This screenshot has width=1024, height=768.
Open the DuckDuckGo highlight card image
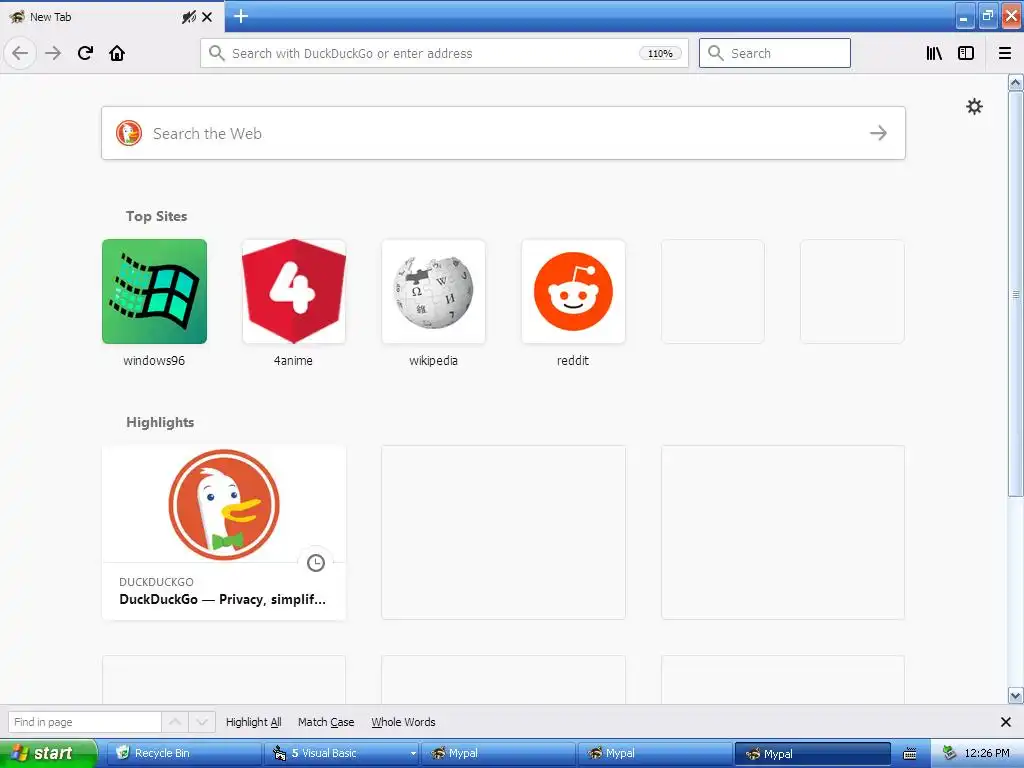[x=224, y=504]
